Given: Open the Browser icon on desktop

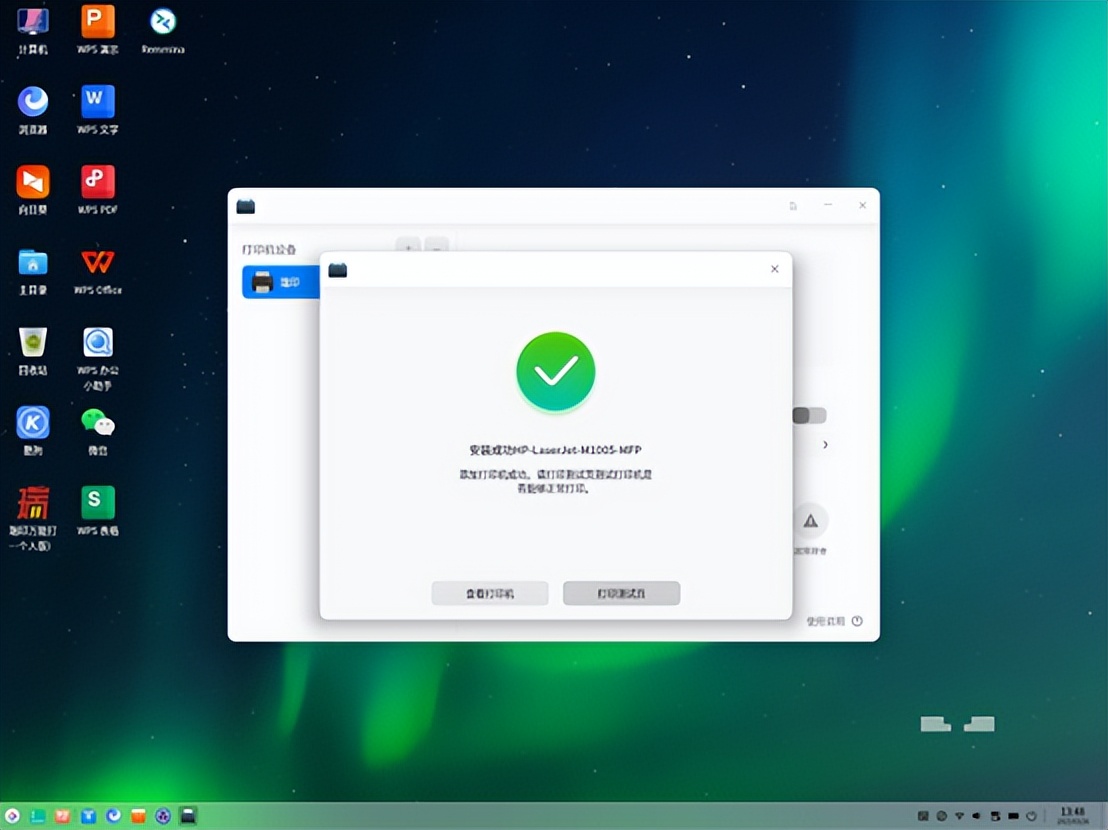Looking at the screenshot, I should tap(31, 101).
